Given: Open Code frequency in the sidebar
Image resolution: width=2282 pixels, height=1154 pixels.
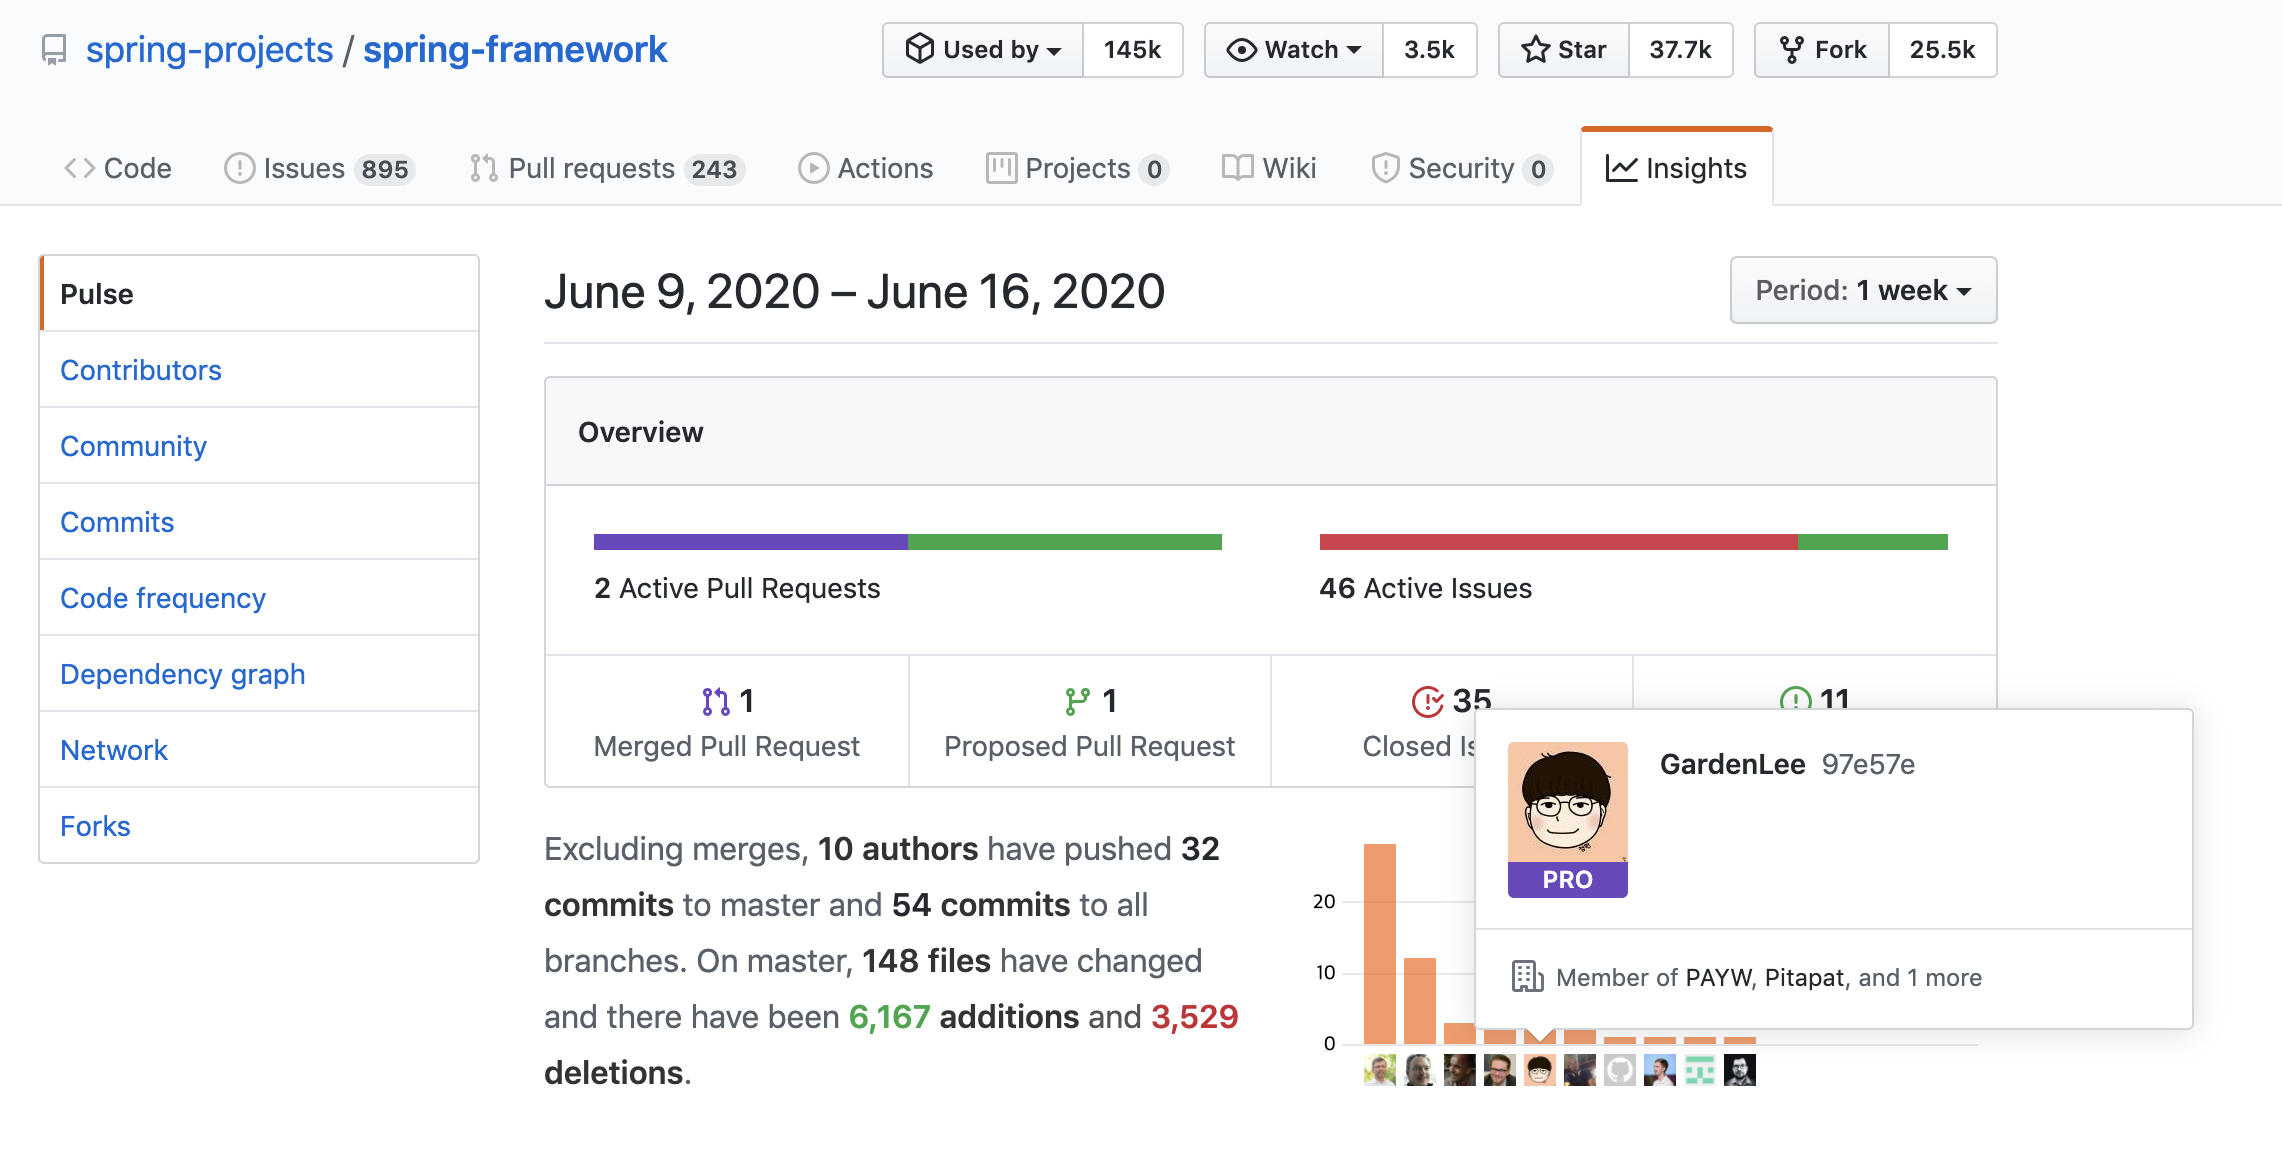Looking at the screenshot, I should (163, 598).
